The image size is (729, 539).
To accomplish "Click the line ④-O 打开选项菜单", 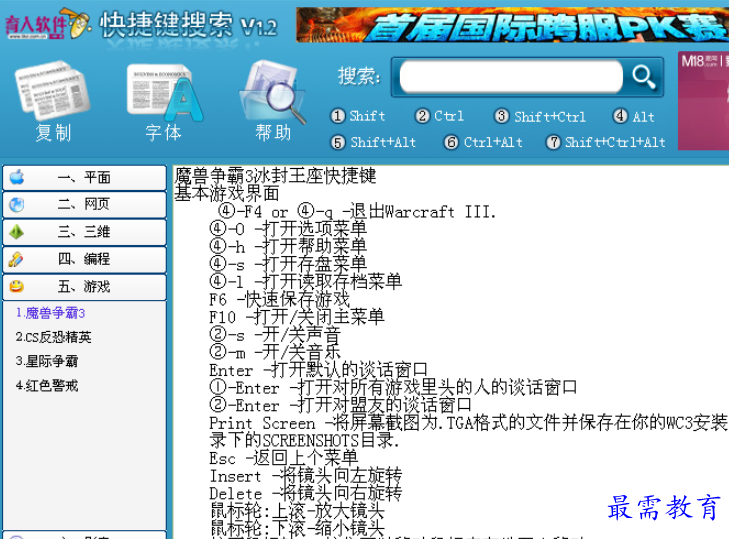I will 288,229.
